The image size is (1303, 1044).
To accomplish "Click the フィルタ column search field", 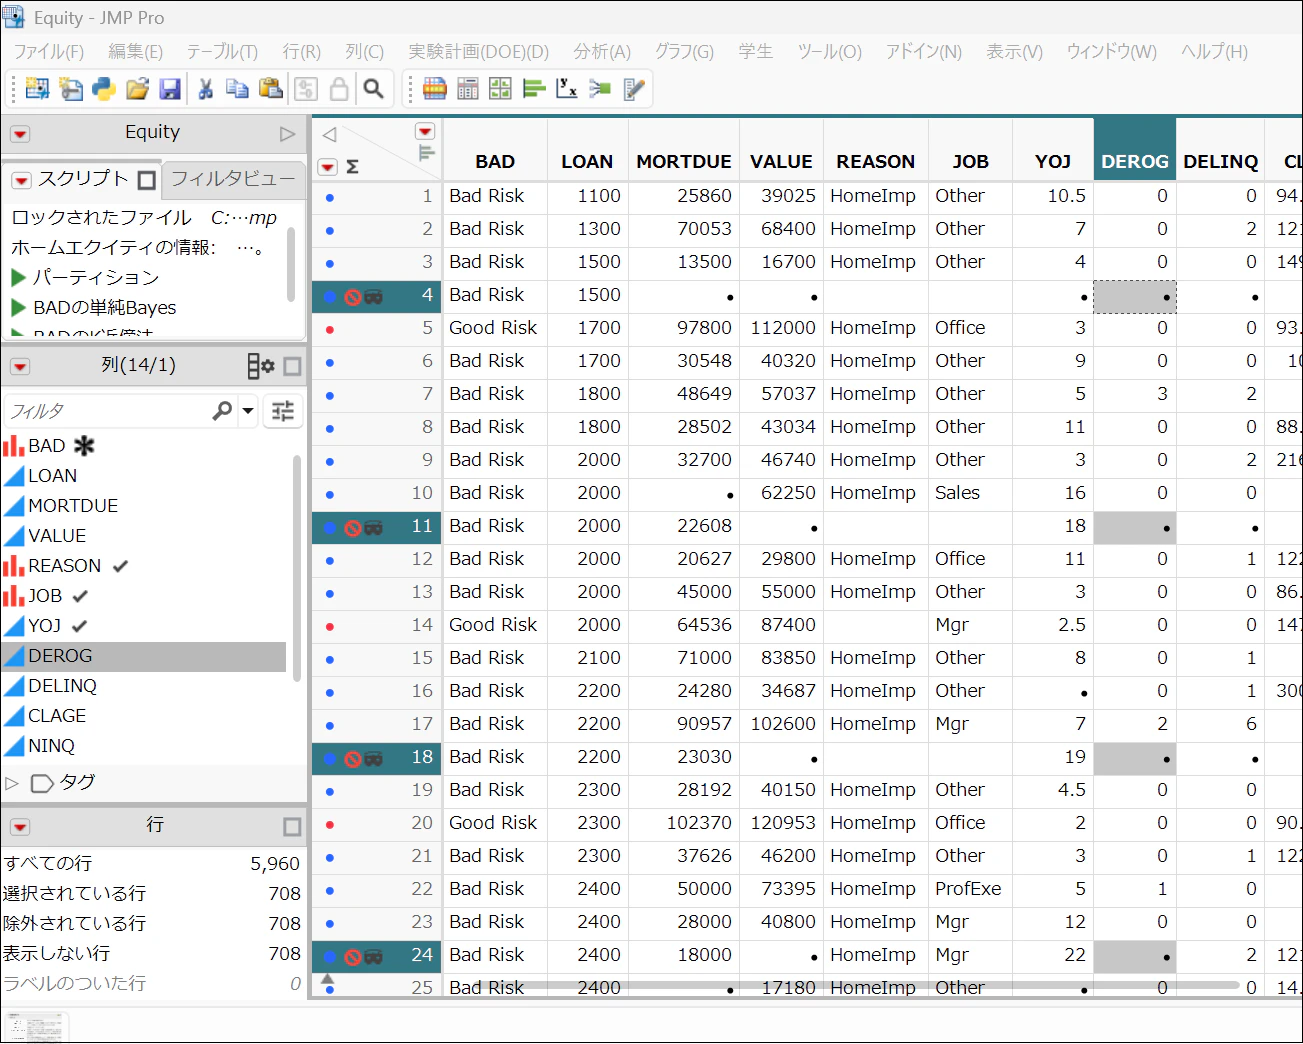I will tap(108, 411).
